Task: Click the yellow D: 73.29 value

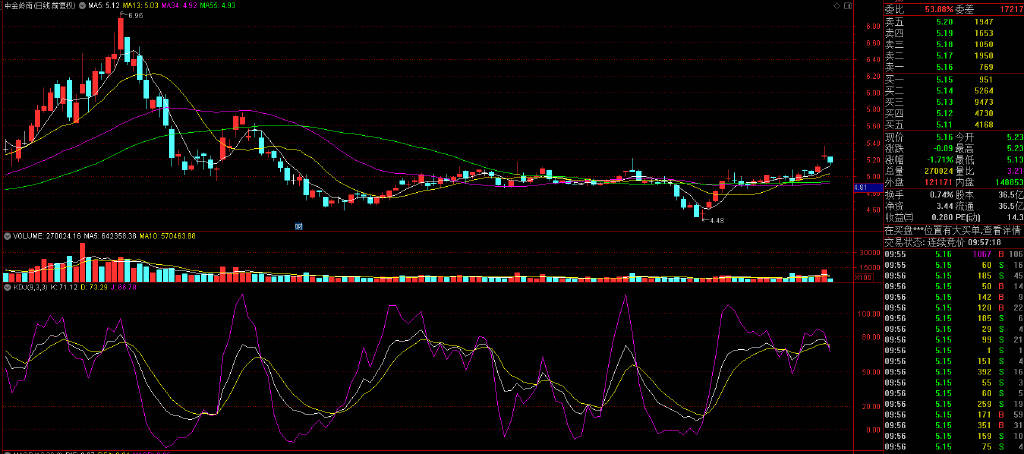Action: pyautogui.click(x=94, y=287)
